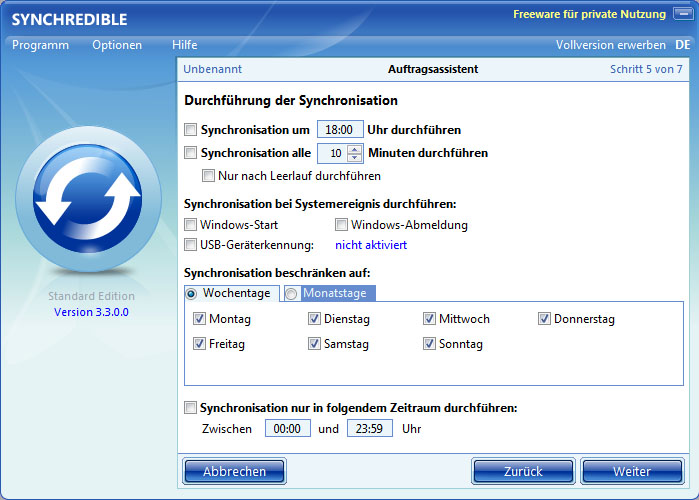
Task: Click the 'Unbenannt' job name
Action: [213, 69]
